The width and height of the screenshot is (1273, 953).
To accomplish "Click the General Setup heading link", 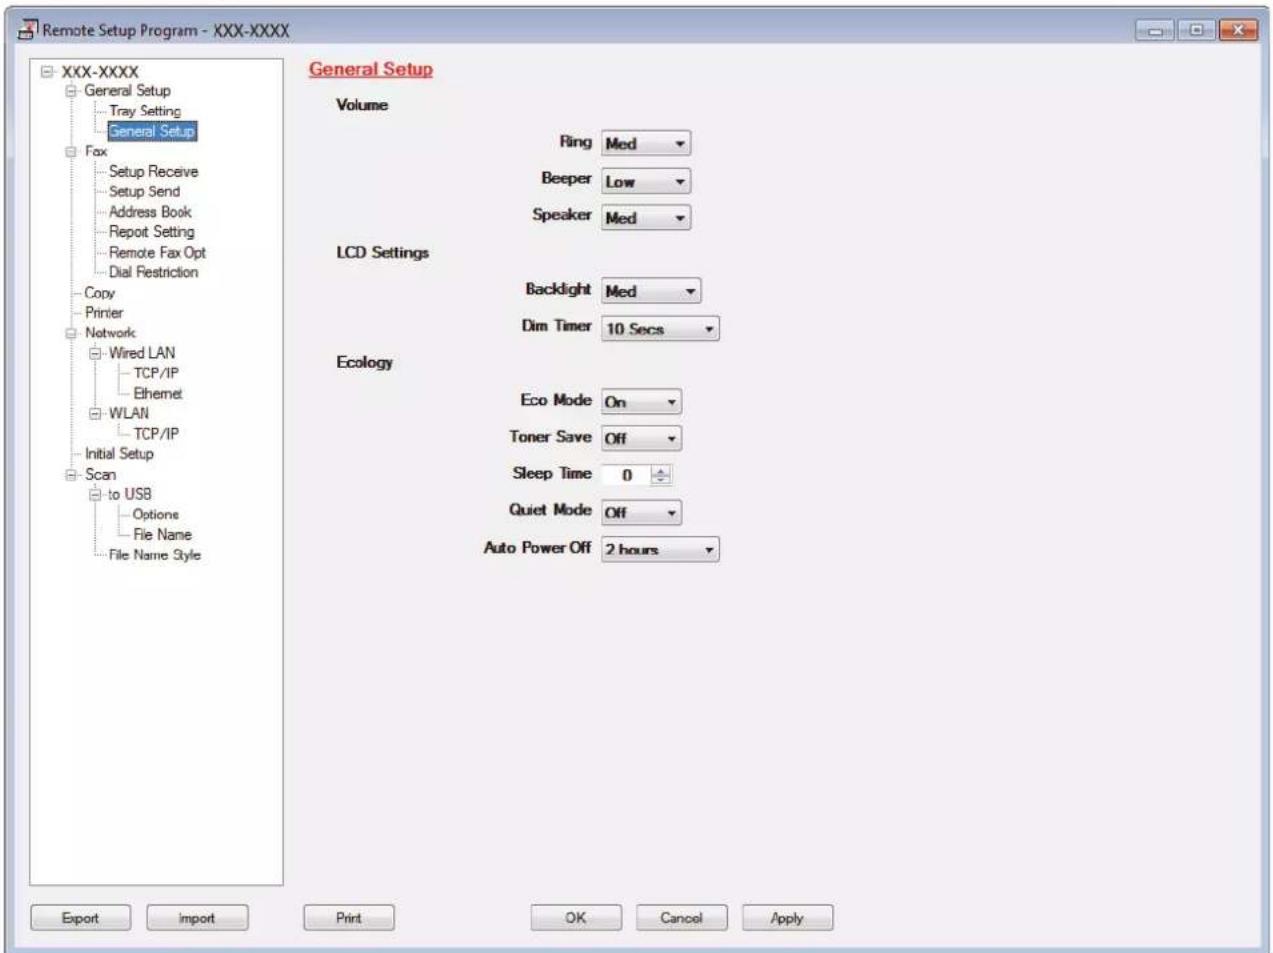I will tap(371, 69).
